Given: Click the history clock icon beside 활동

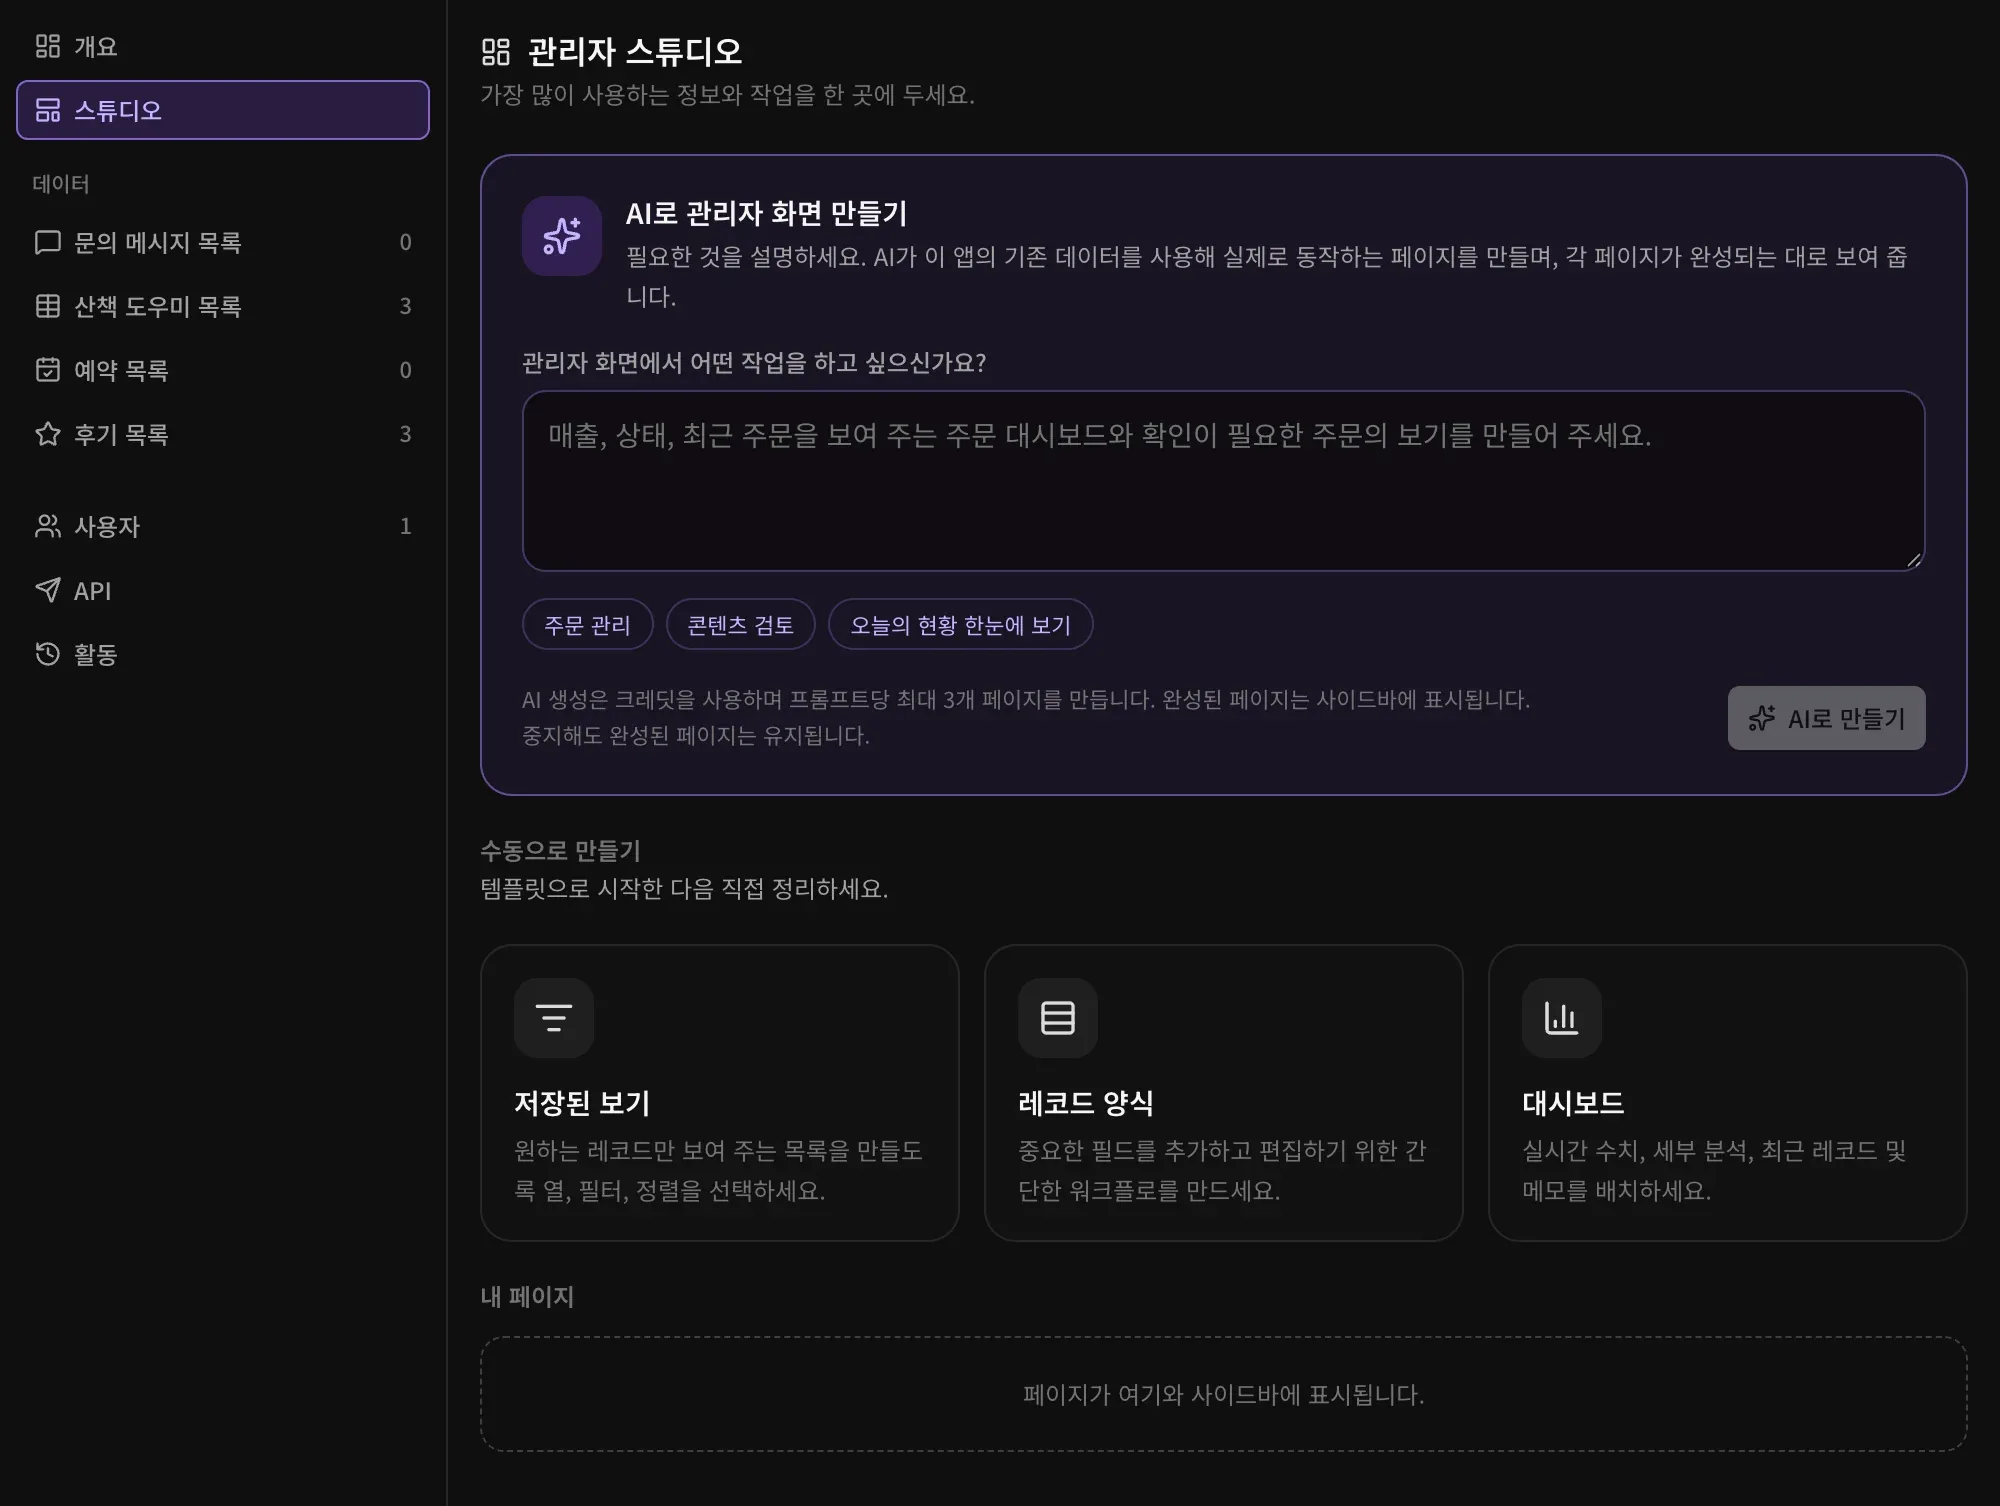Looking at the screenshot, I should (x=47, y=654).
